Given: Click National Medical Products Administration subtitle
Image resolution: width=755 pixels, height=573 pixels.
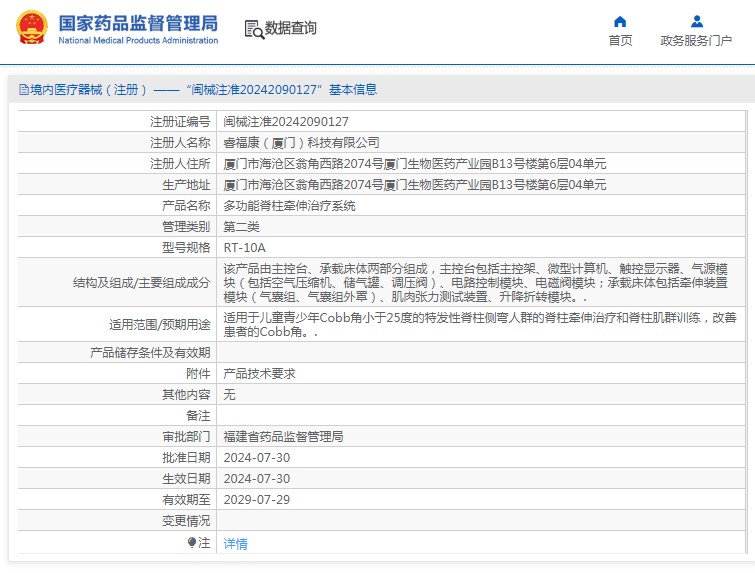Looking at the screenshot, I should 138,40.
